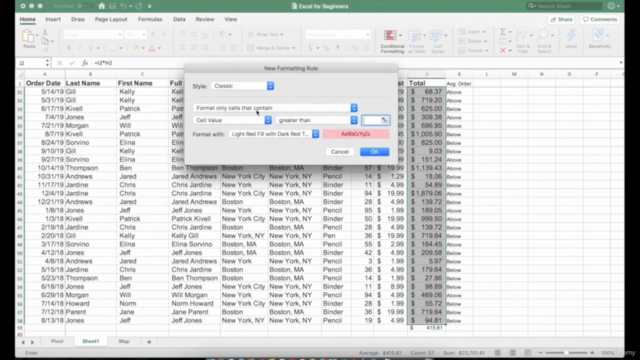Switch to Page Layout view in the status bar
Viewport: 640px width, 360px height.
point(513,353)
